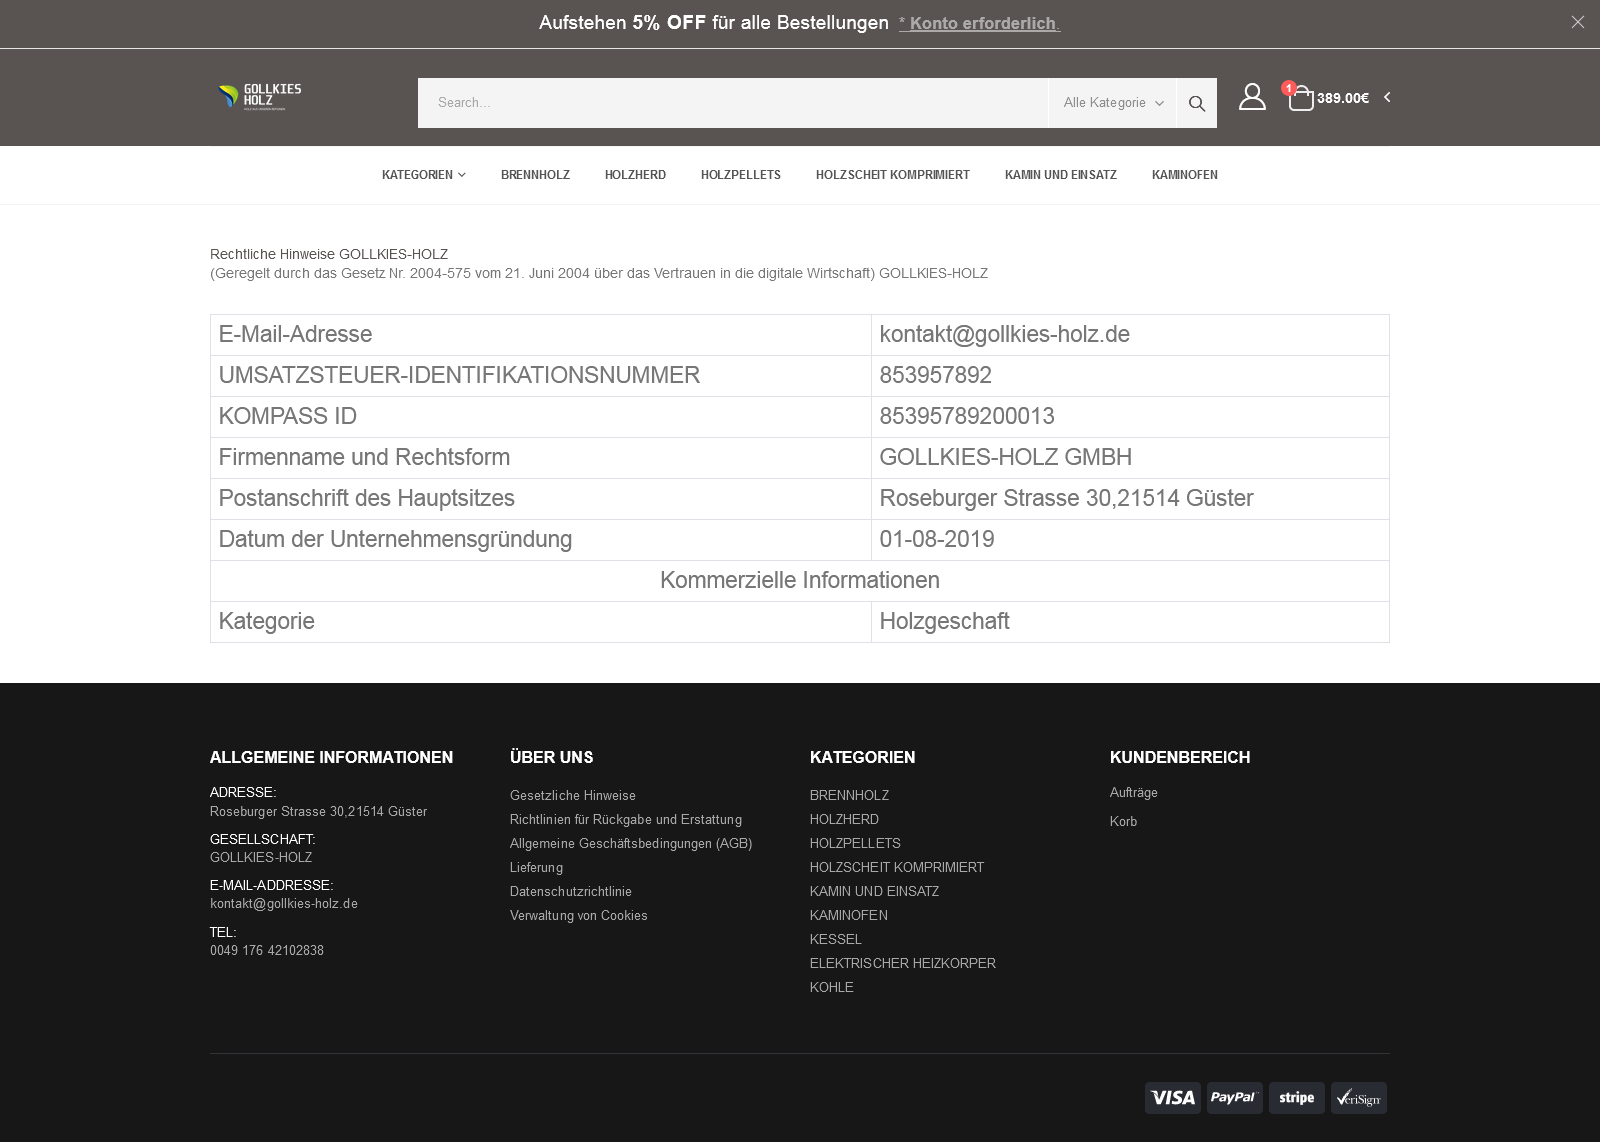Open Datenschutzrichtlinie footer link

571,892
